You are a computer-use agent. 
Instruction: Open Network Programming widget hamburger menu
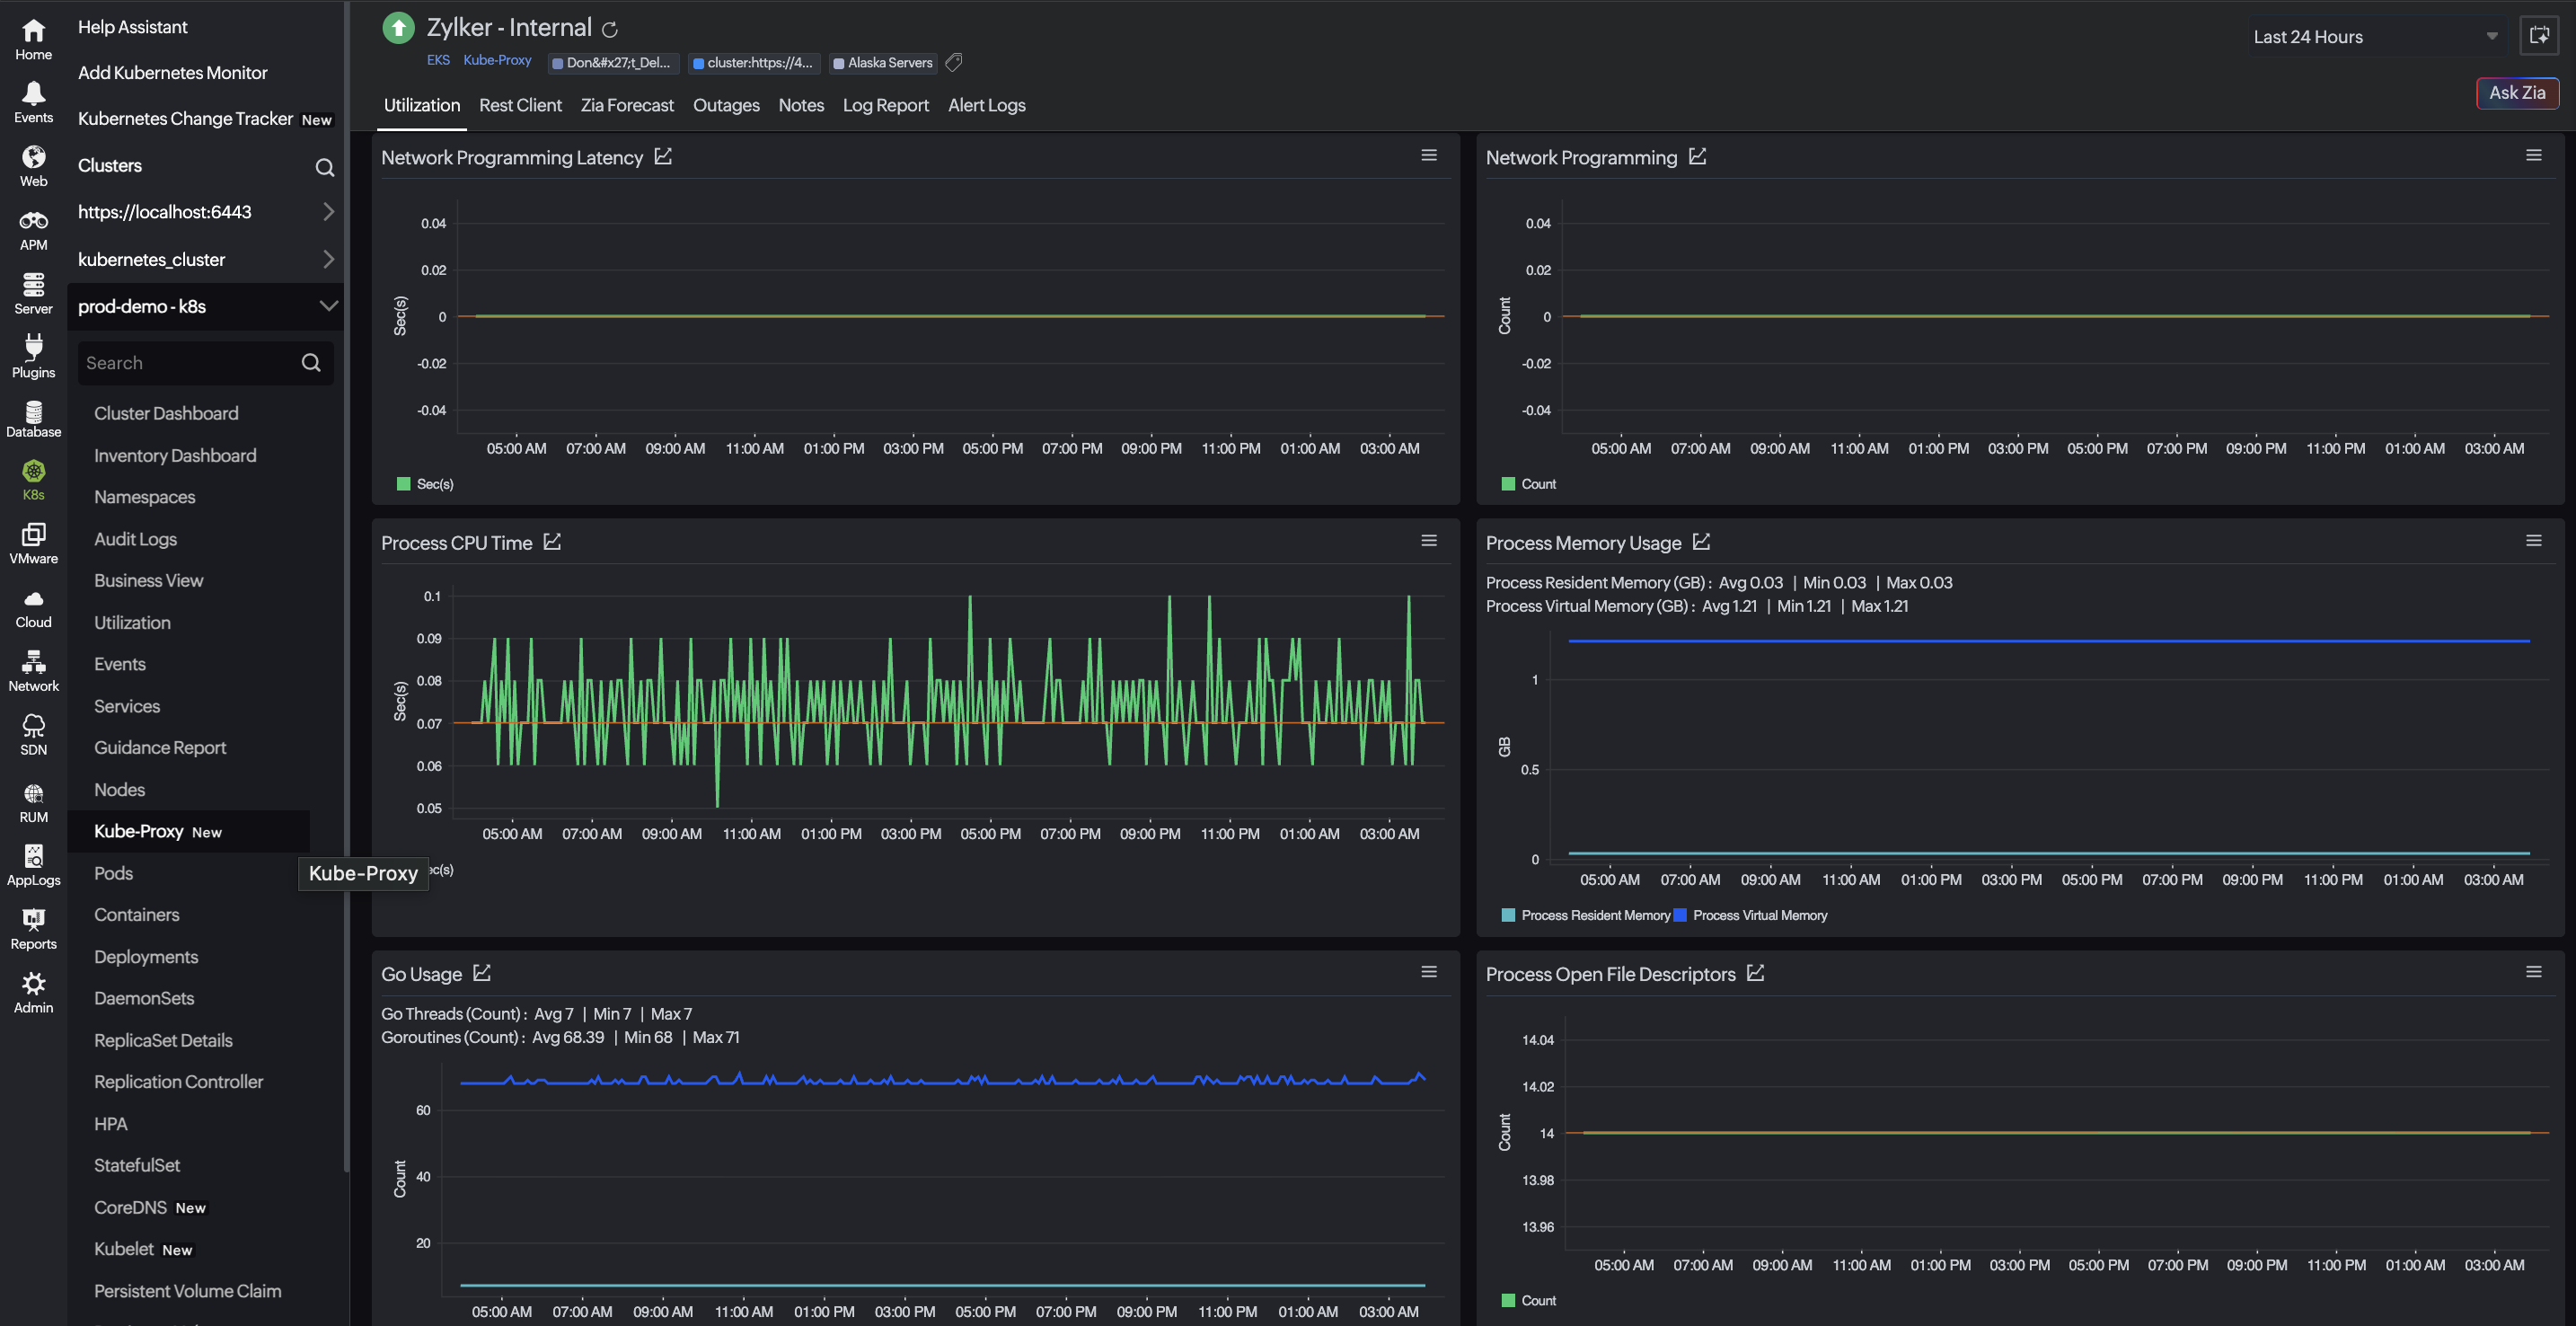click(x=2534, y=155)
